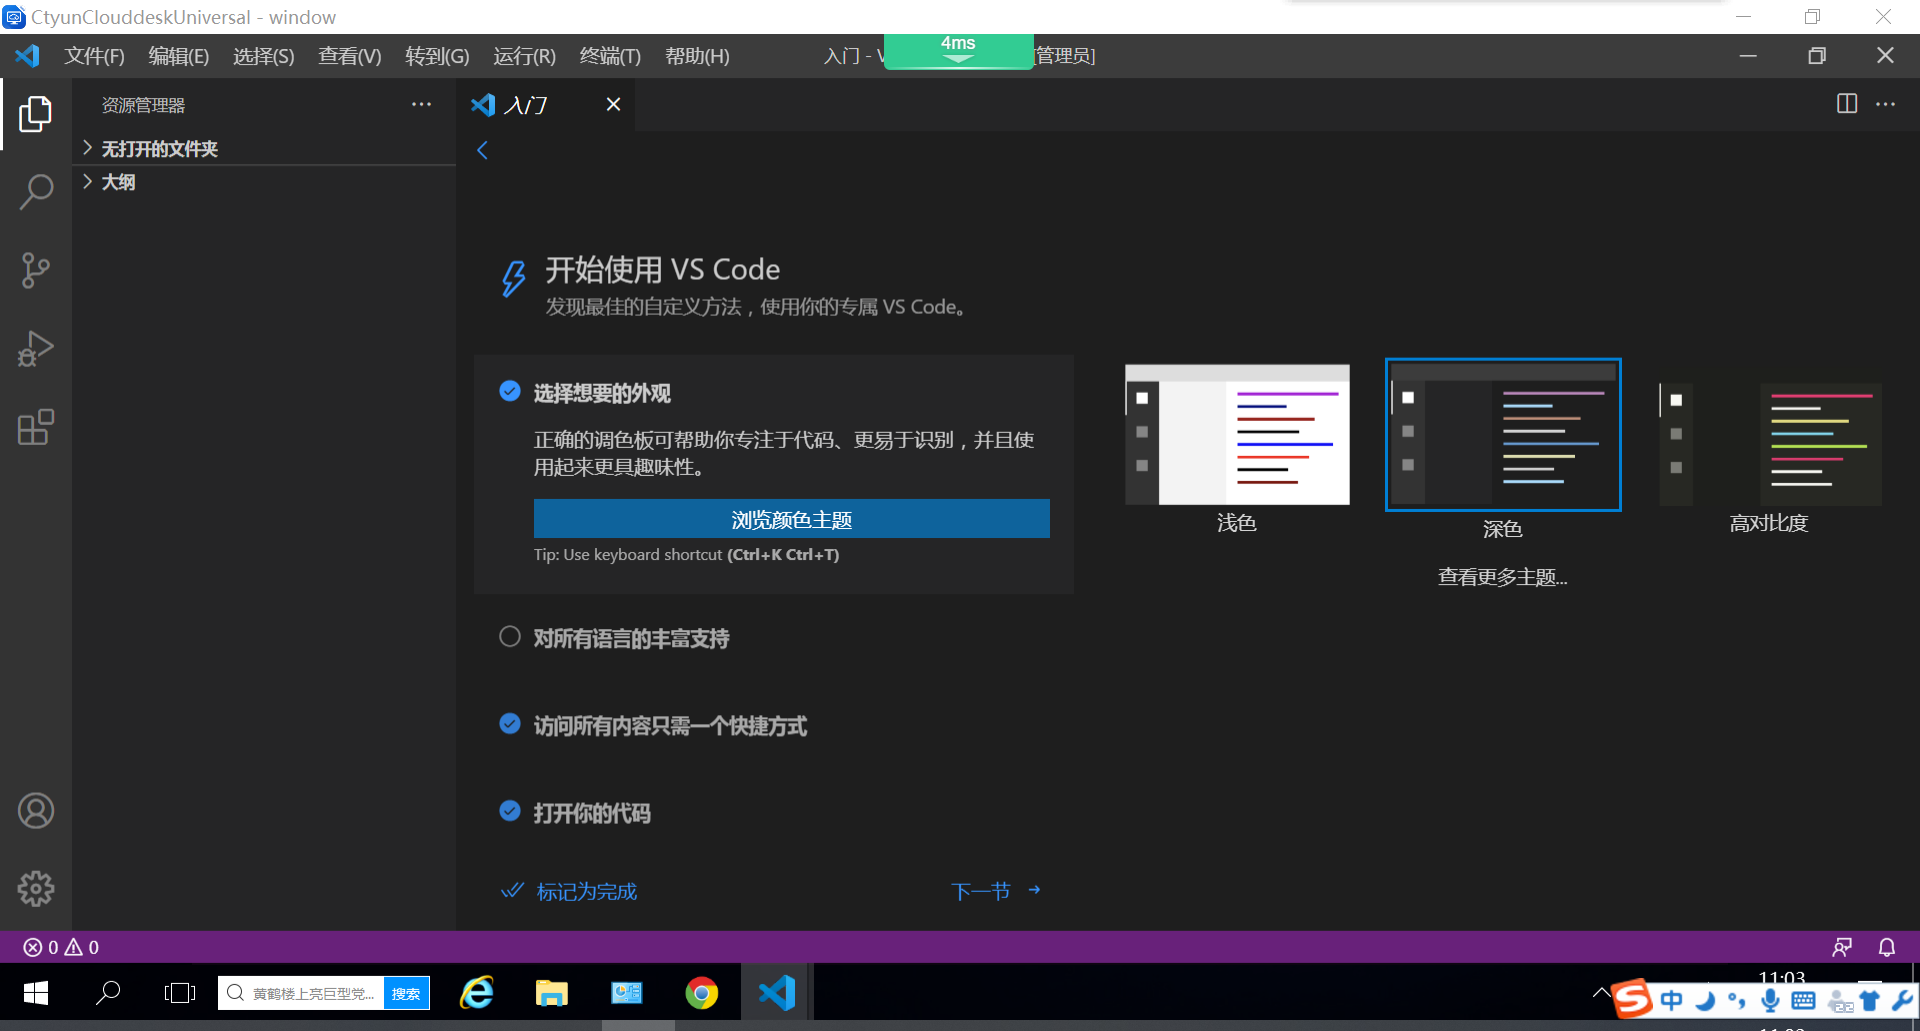Screen dimensions: 1920x1031
Task: Select the 深色 theme thumbnail
Action: point(1501,434)
